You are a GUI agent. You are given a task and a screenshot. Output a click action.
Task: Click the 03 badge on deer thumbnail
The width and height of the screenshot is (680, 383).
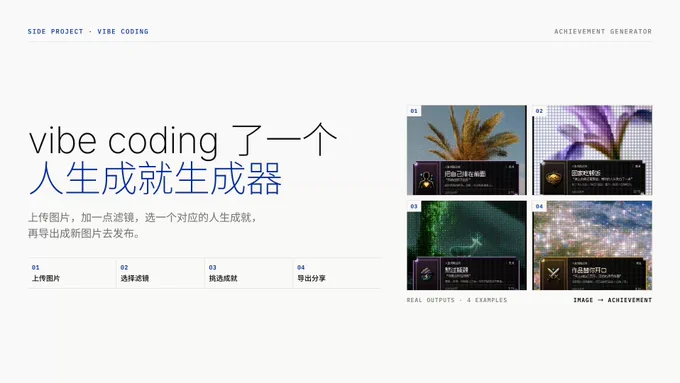pyautogui.click(x=414, y=206)
